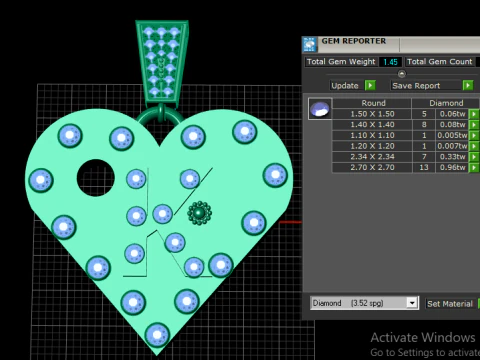Click the Update play arrow button
This screenshot has height=360, width=480.
tap(370, 86)
